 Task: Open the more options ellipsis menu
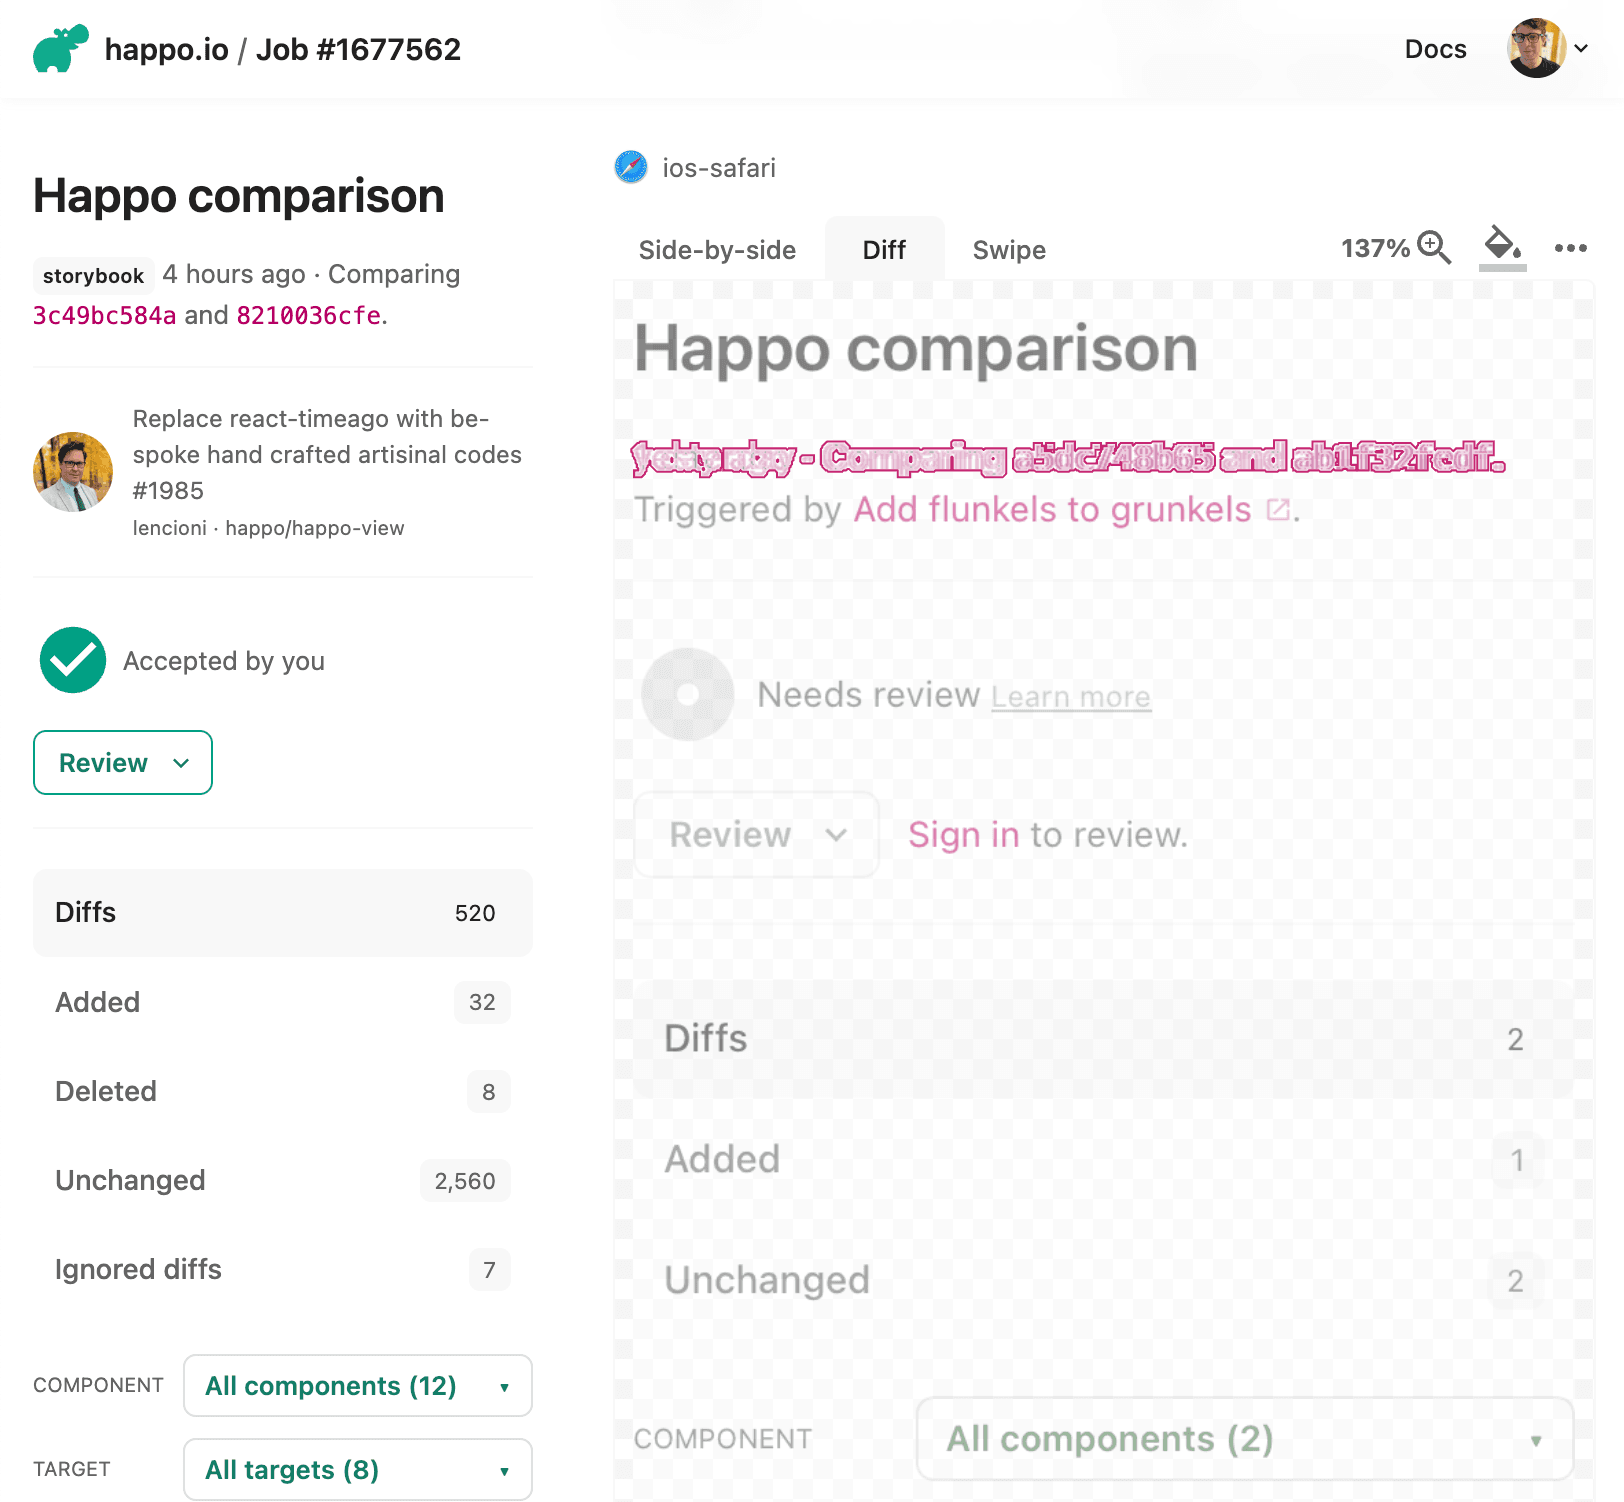point(1569,249)
